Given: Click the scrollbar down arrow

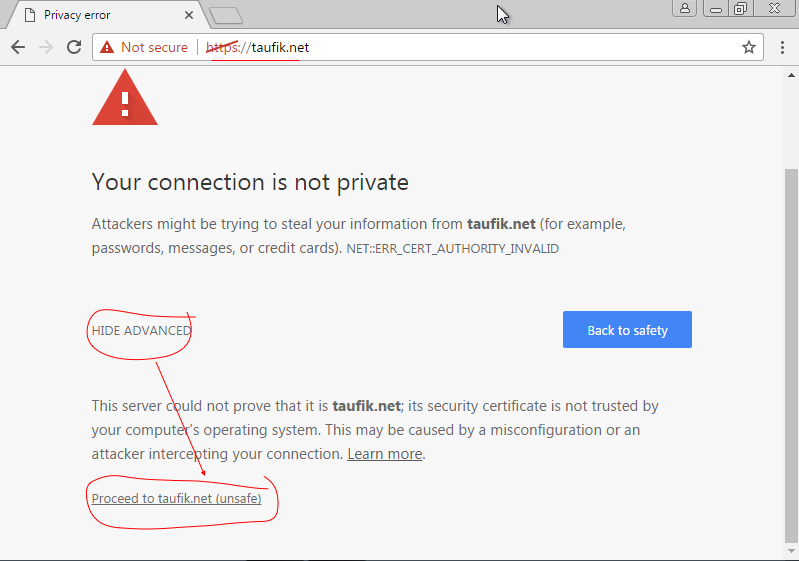Looking at the screenshot, I should click(791, 551).
